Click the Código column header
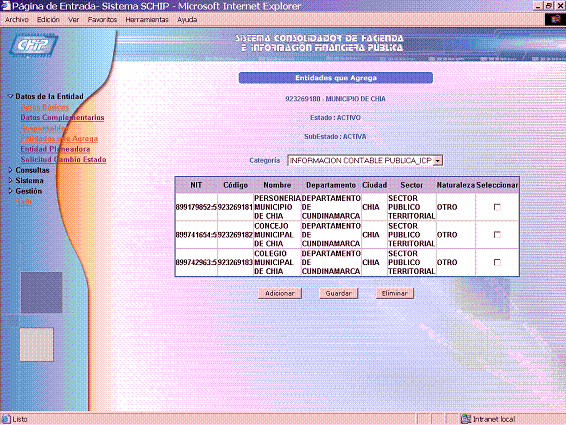566x425 pixels. coord(235,185)
